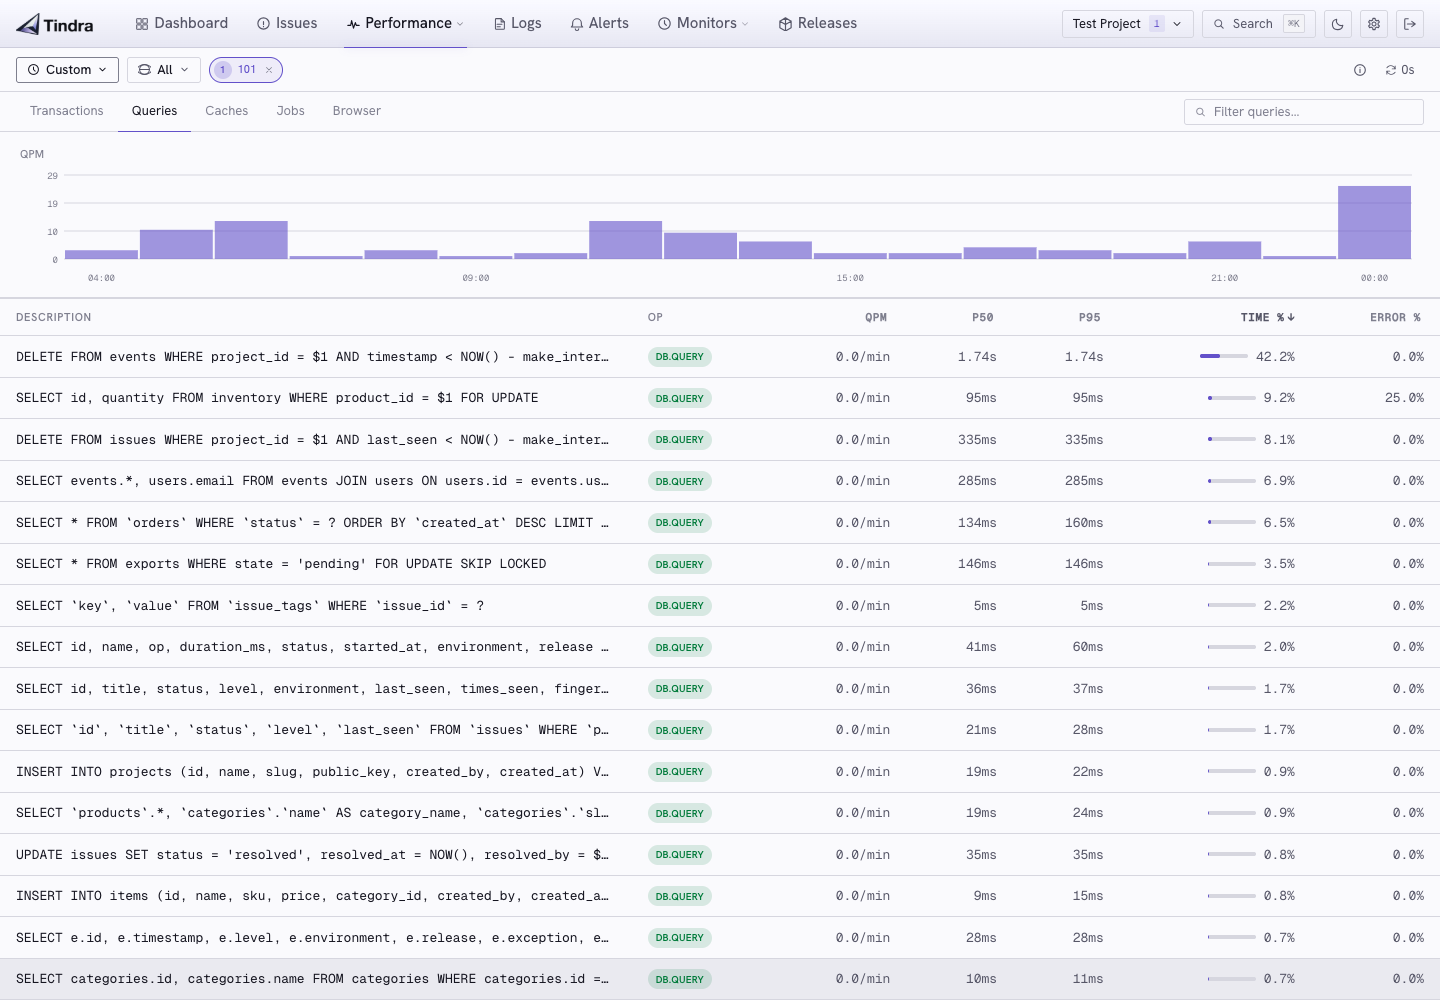Open the All environments dropdown

click(163, 70)
